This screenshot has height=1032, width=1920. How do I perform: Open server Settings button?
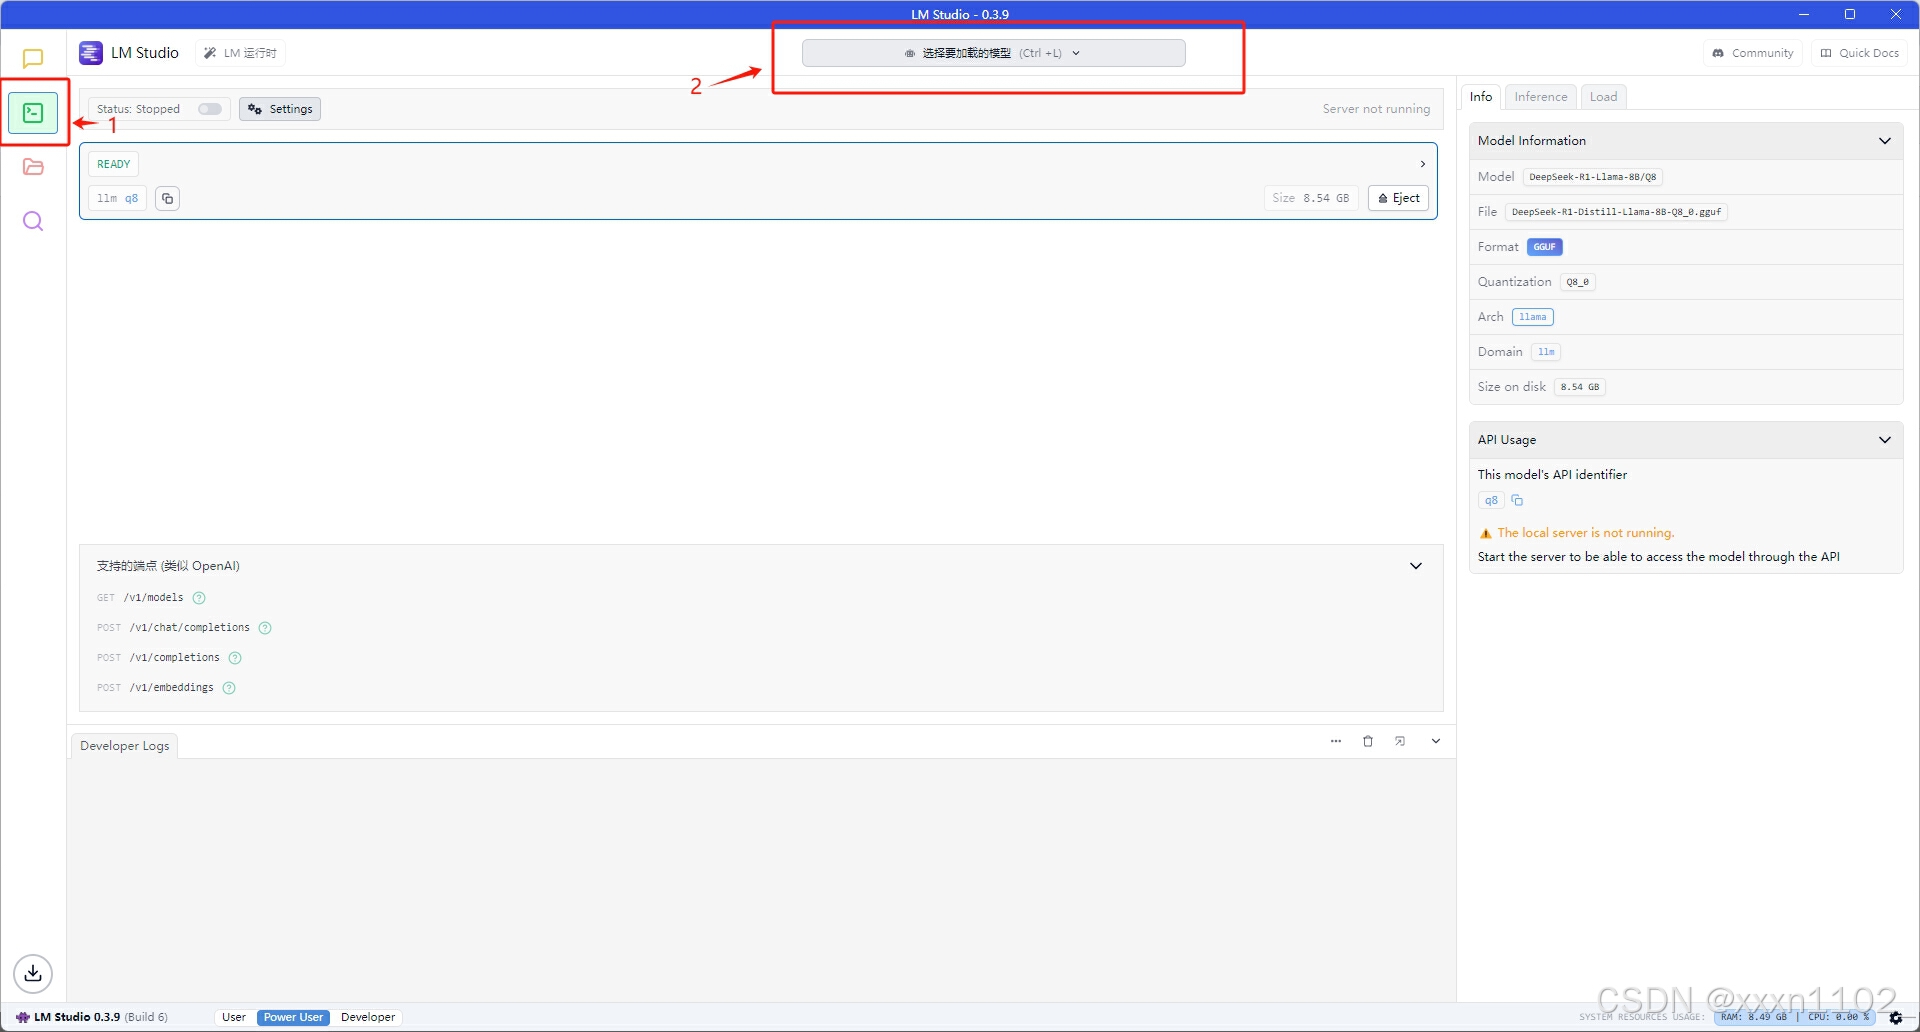pyautogui.click(x=280, y=109)
